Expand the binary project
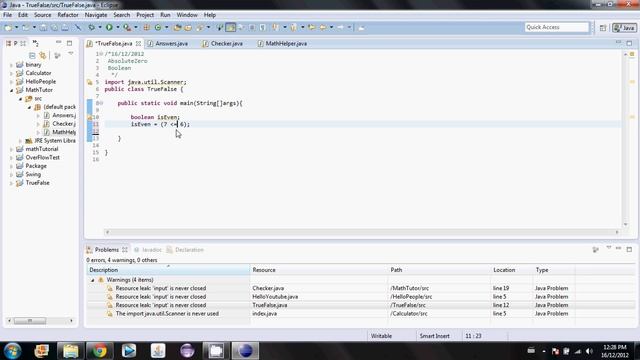Viewport: 640px width, 360px height. point(11,65)
